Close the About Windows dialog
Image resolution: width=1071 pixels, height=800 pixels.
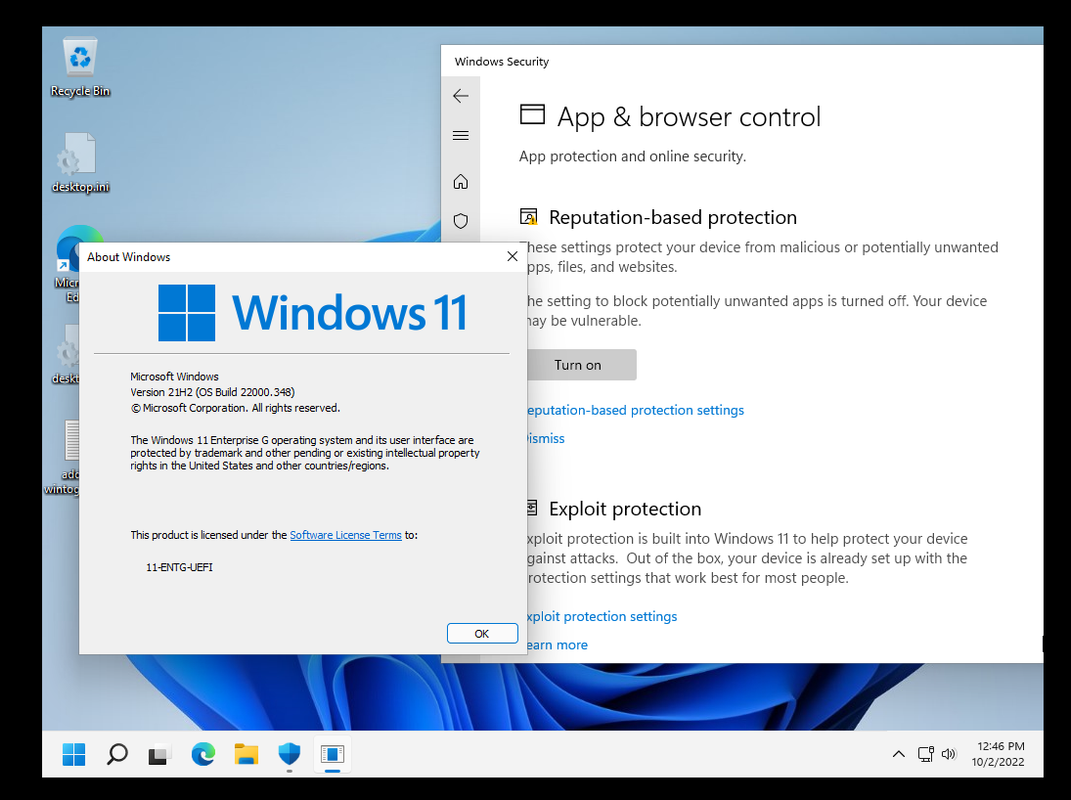[512, 256]
